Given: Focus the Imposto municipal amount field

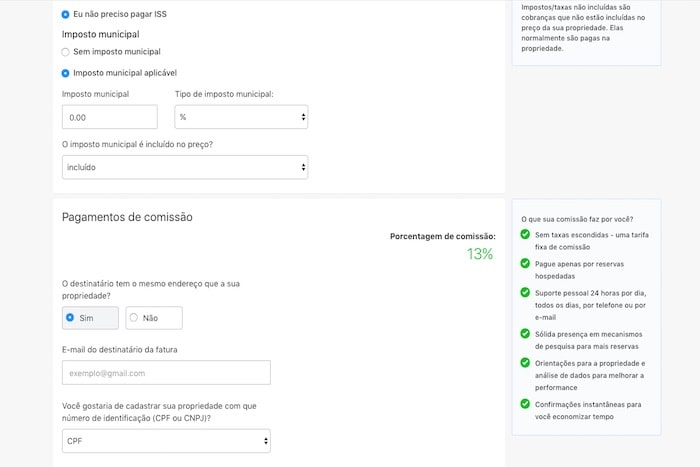Looking at the screenshot, I should coord(110,117).
